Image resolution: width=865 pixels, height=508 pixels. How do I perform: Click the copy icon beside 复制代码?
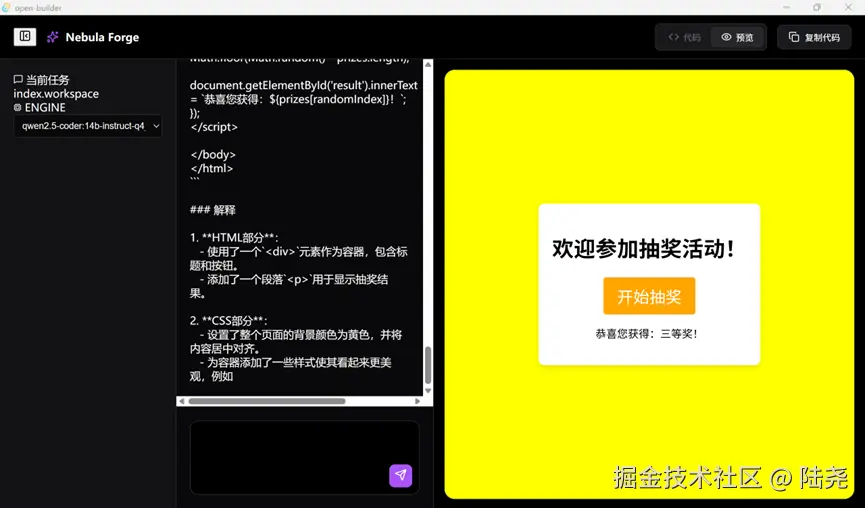(794, 37)
